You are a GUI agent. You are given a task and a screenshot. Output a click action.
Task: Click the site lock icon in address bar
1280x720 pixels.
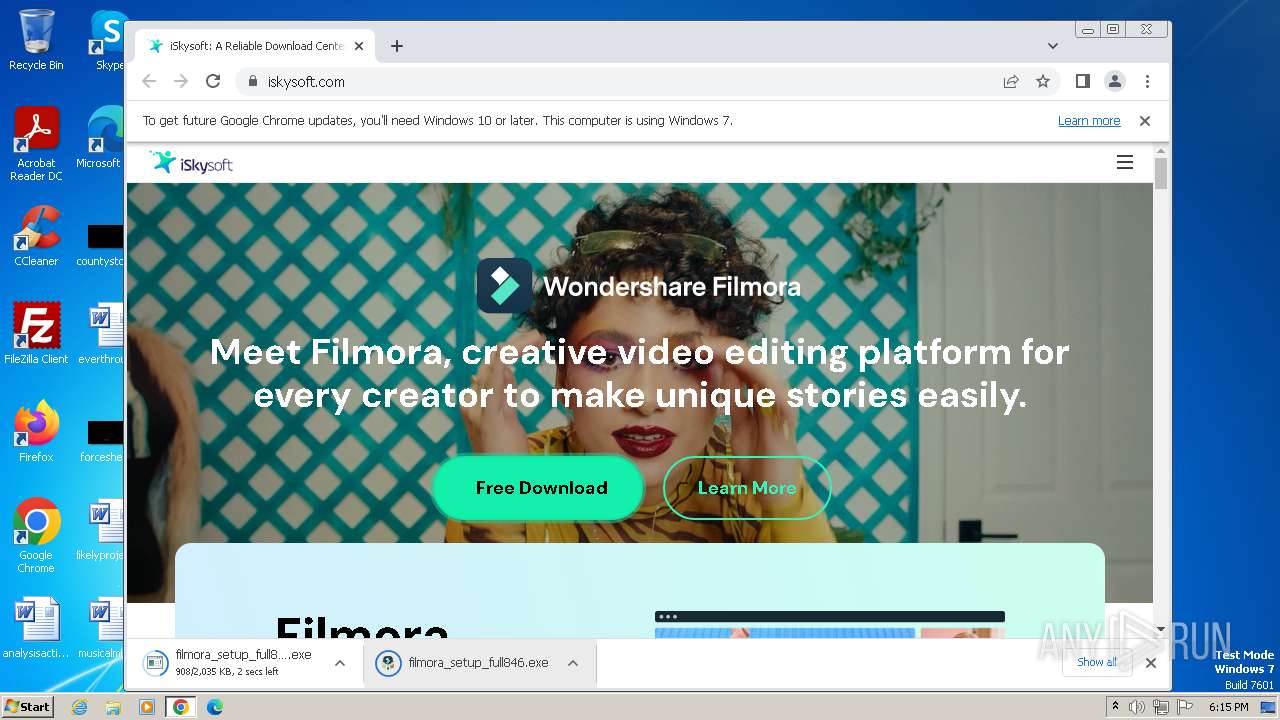[252, 82]
